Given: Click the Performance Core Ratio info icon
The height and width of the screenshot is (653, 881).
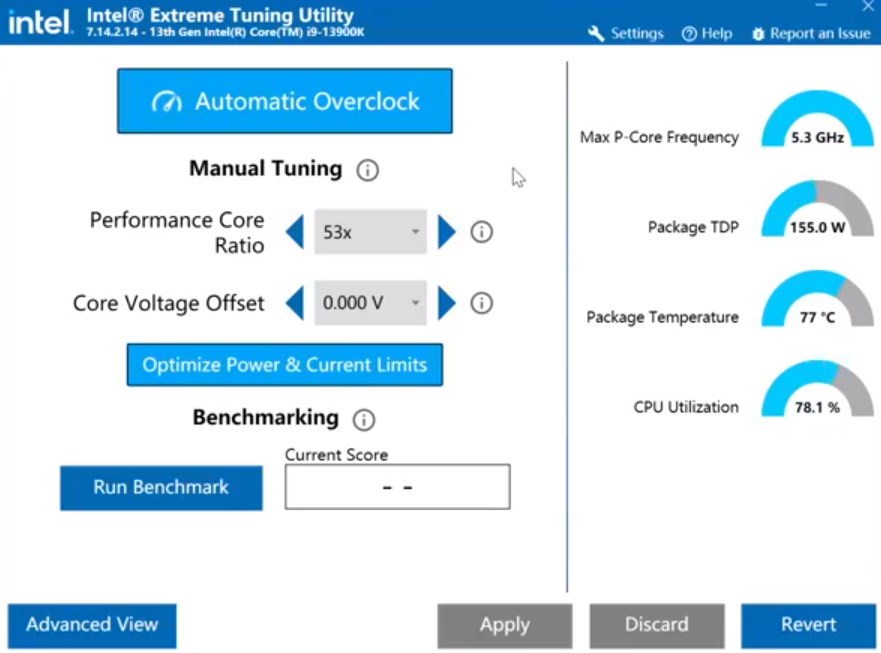Looking at the screenshot, I should [x=481, y=232].
